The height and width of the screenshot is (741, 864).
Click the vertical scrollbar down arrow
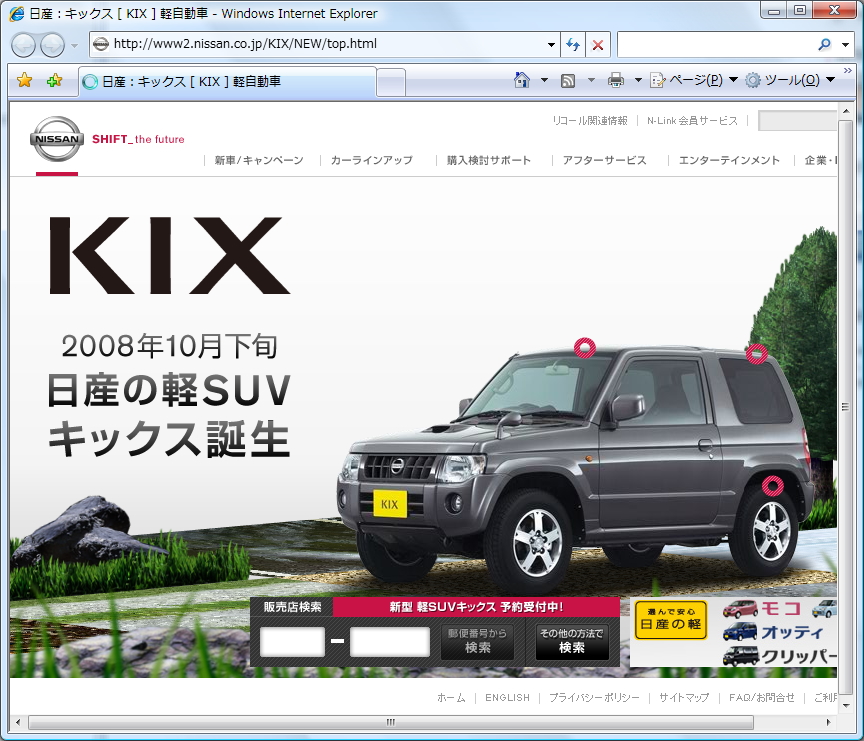point(846,705)
